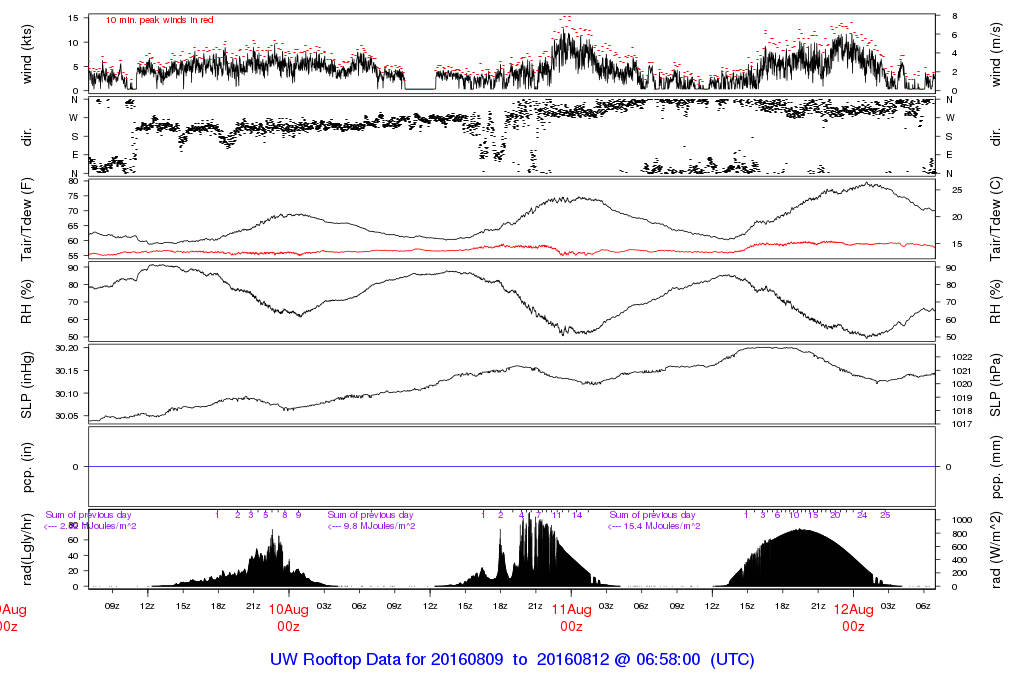
Task: Click the "10 min. peak winds in red" legend text
Action: (x=159, y=20)
